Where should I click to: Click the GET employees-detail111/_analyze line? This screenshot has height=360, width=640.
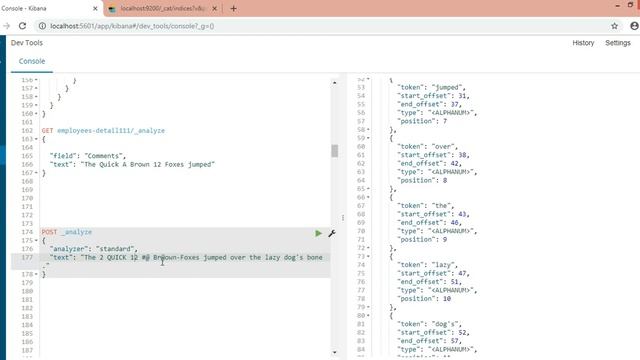[103, 131]
